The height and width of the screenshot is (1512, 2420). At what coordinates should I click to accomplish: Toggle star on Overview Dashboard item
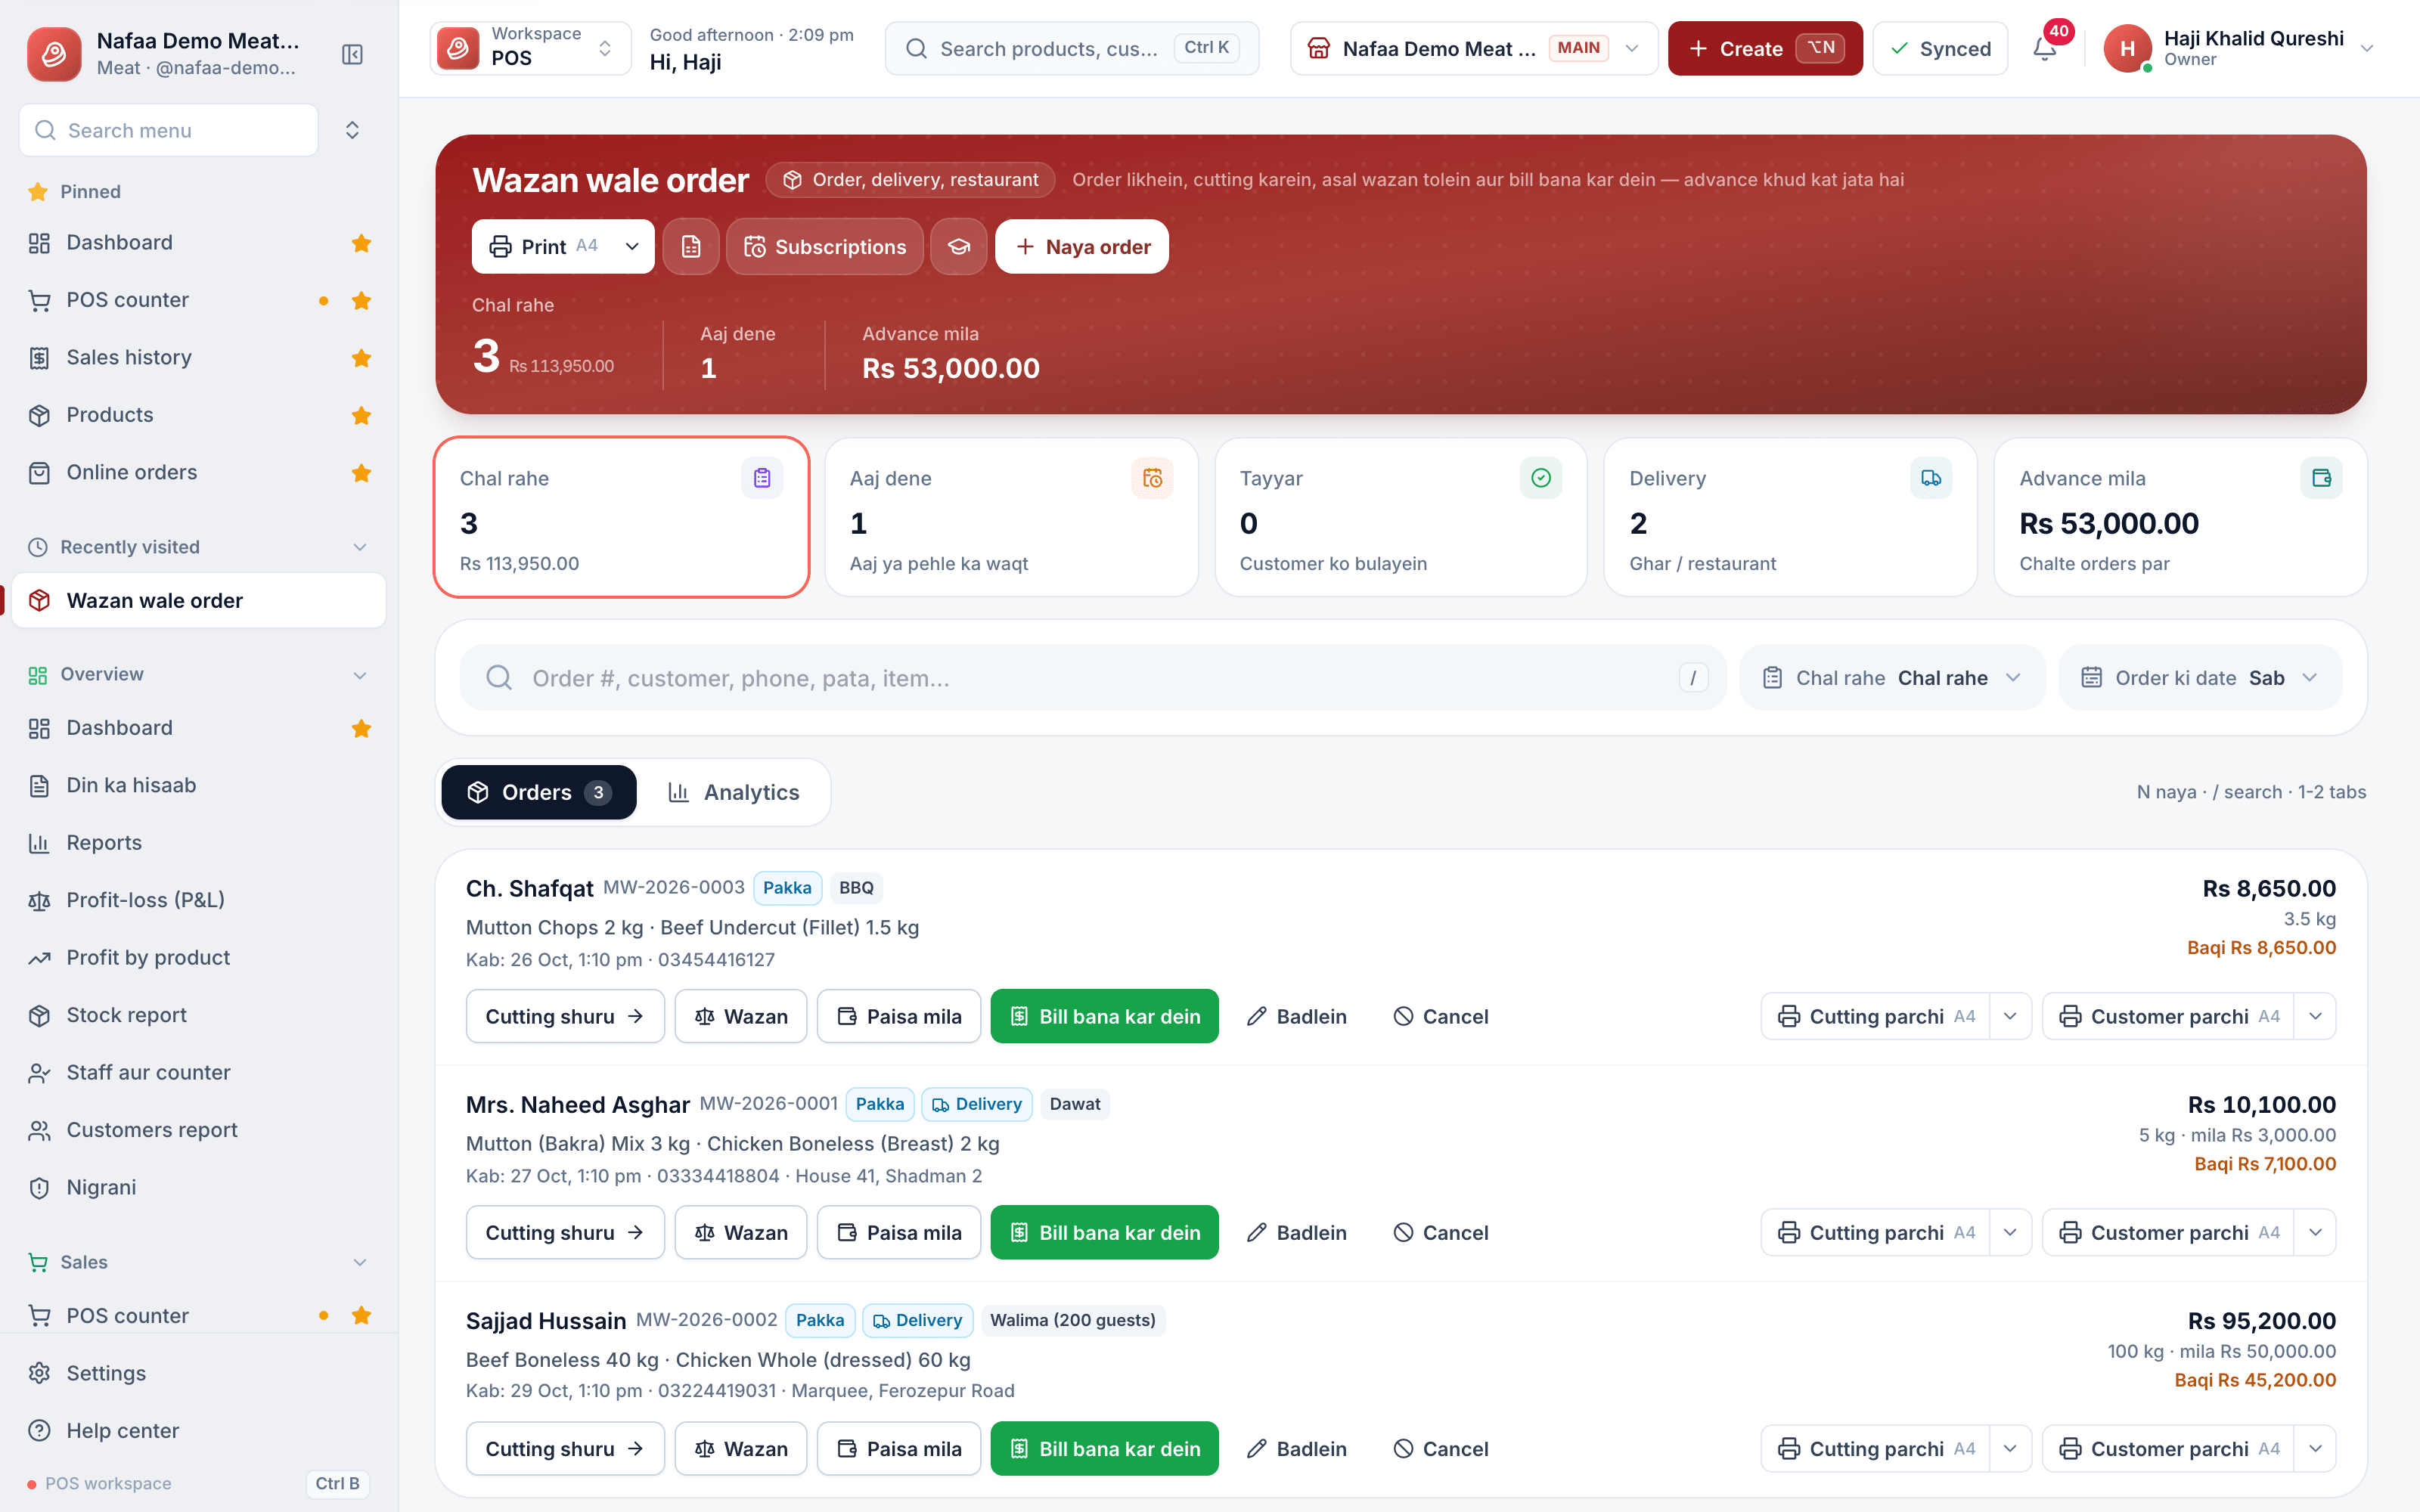pyautogui.click(x=362, y=728)
